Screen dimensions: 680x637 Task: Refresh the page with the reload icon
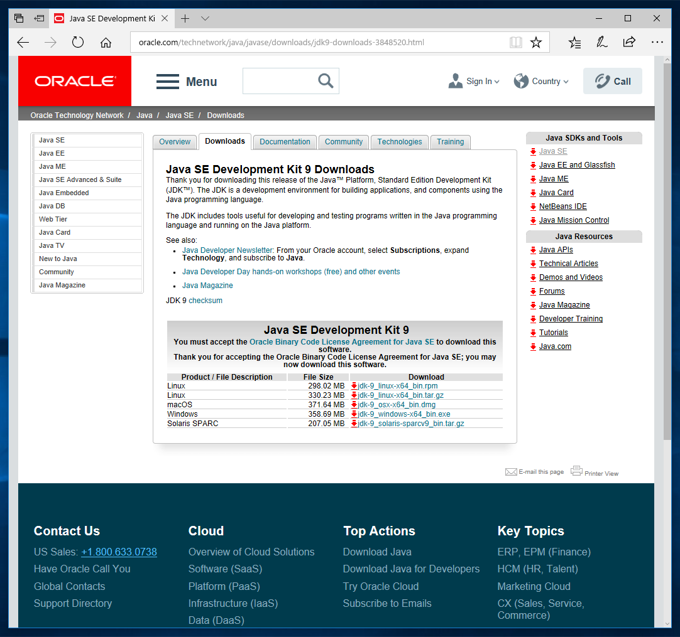[78, 42]
